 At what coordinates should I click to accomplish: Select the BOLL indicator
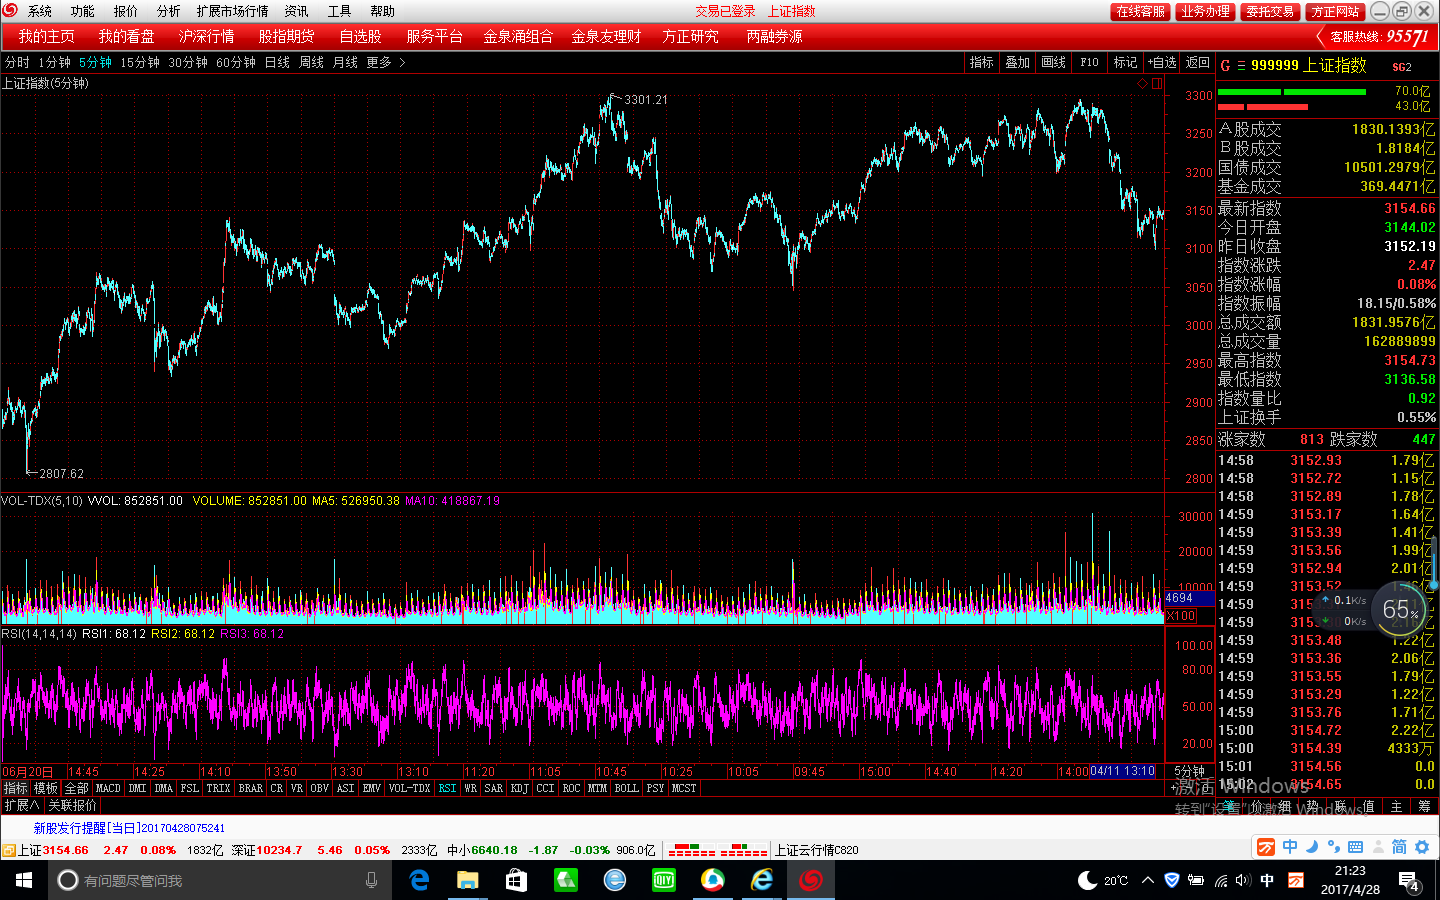click(627, 789)
